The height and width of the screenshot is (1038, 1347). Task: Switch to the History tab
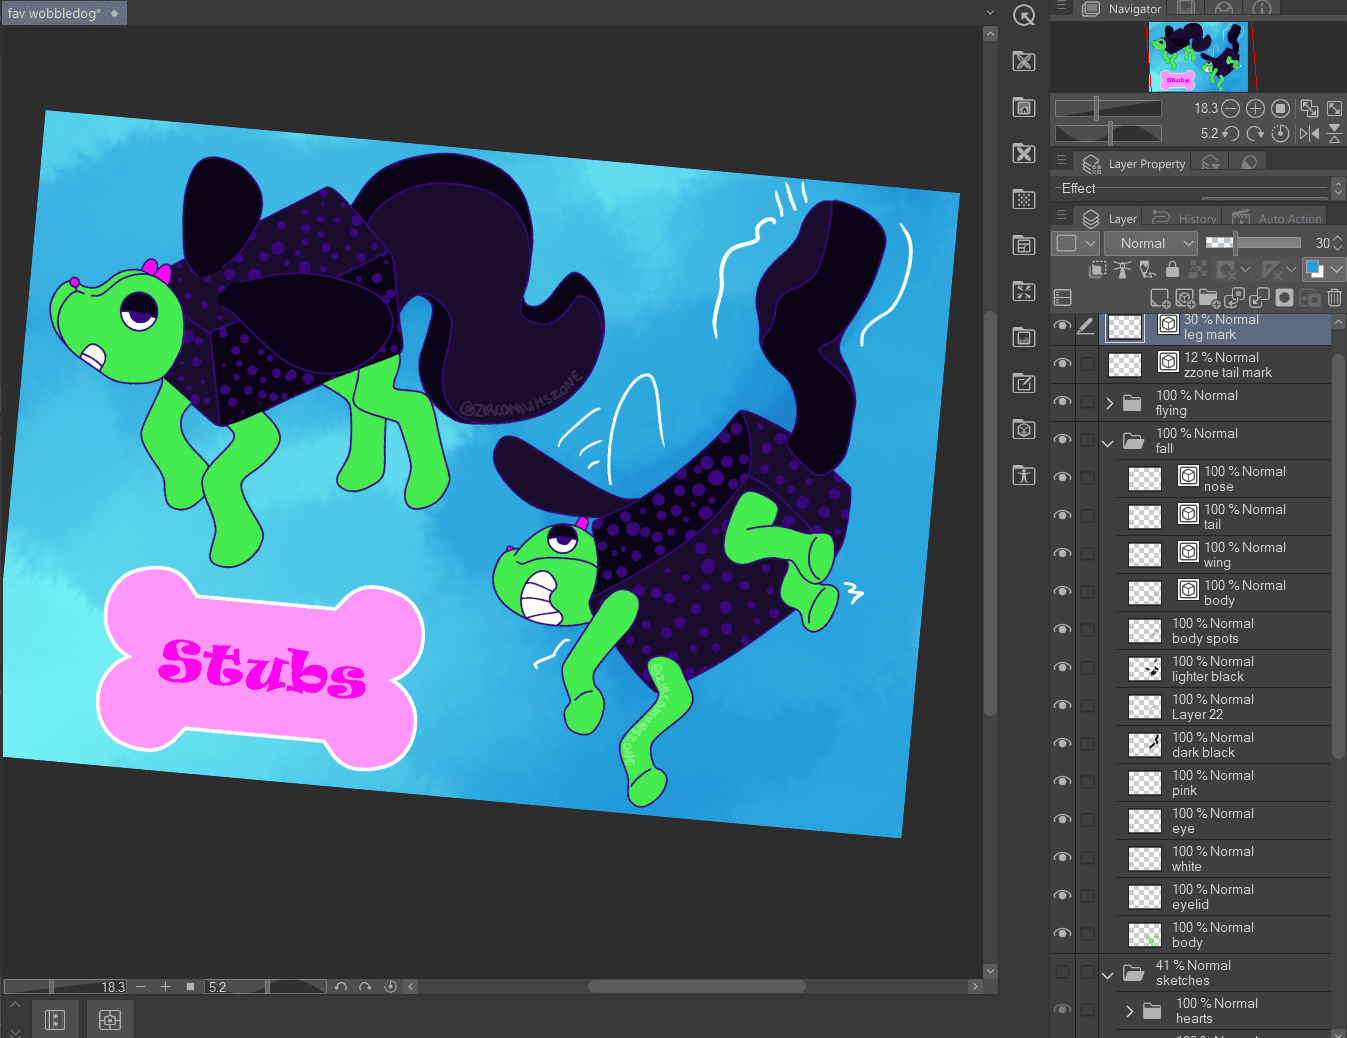tap(1186, 218)
